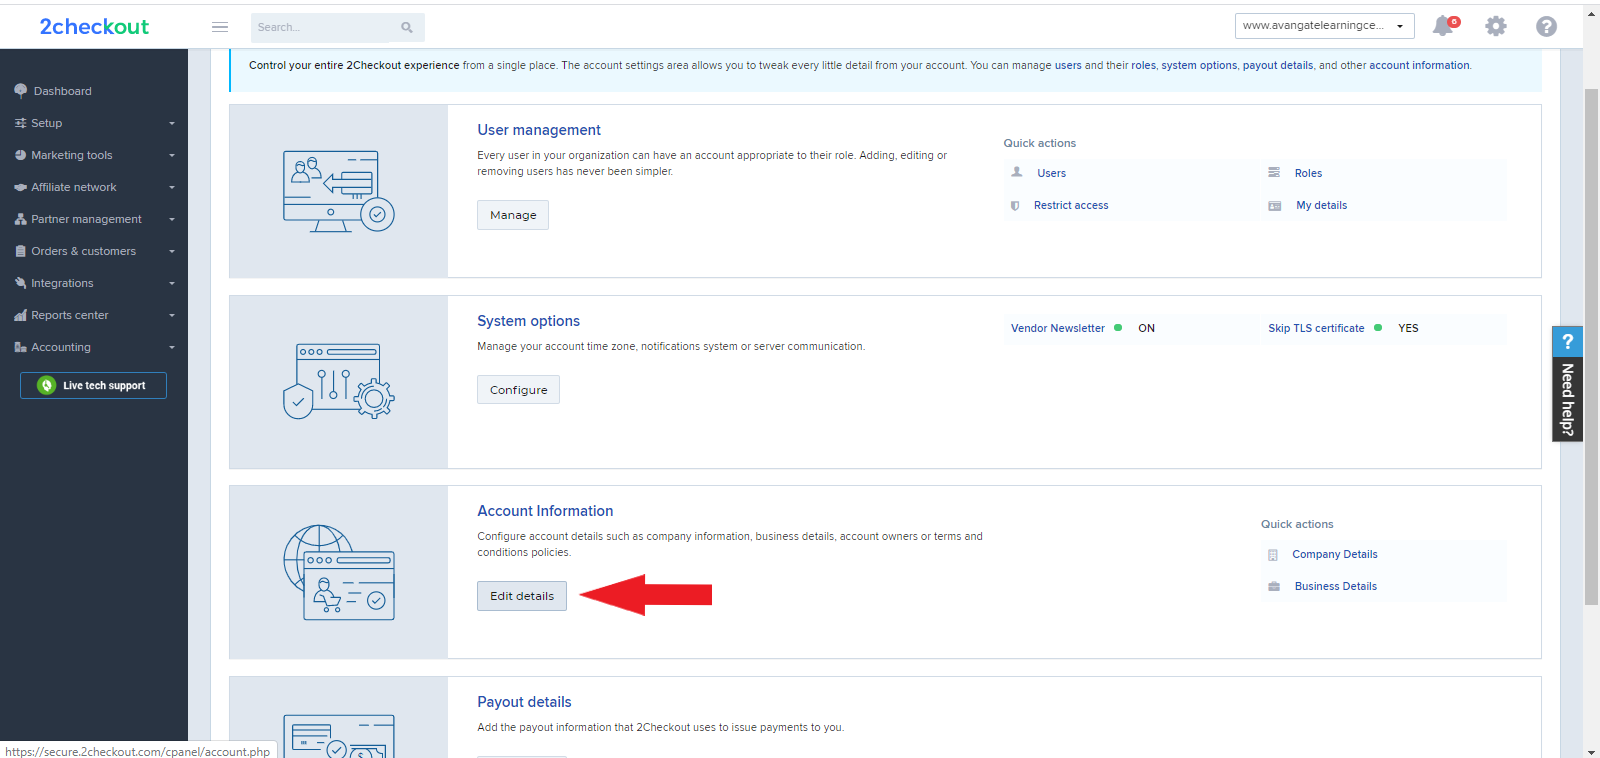Open the Roles quick action link
This screenshot has width=1600, height=758.
coord(1308,173)
